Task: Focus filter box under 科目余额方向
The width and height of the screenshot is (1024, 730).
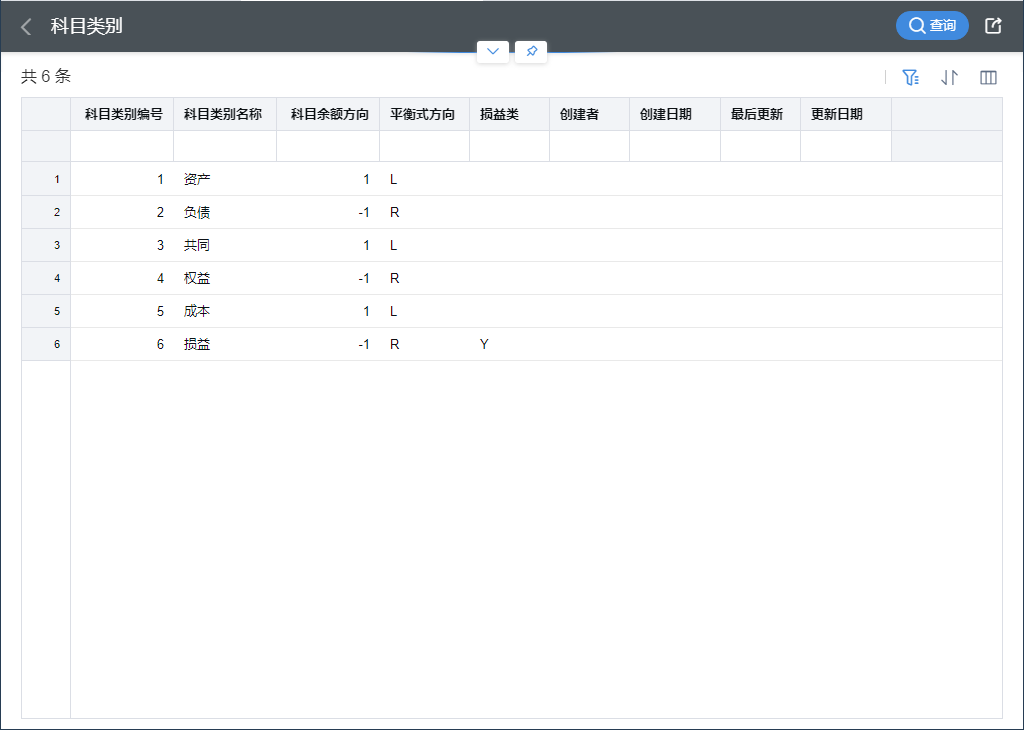Action: pyautogui.click(x=328, y=146)
